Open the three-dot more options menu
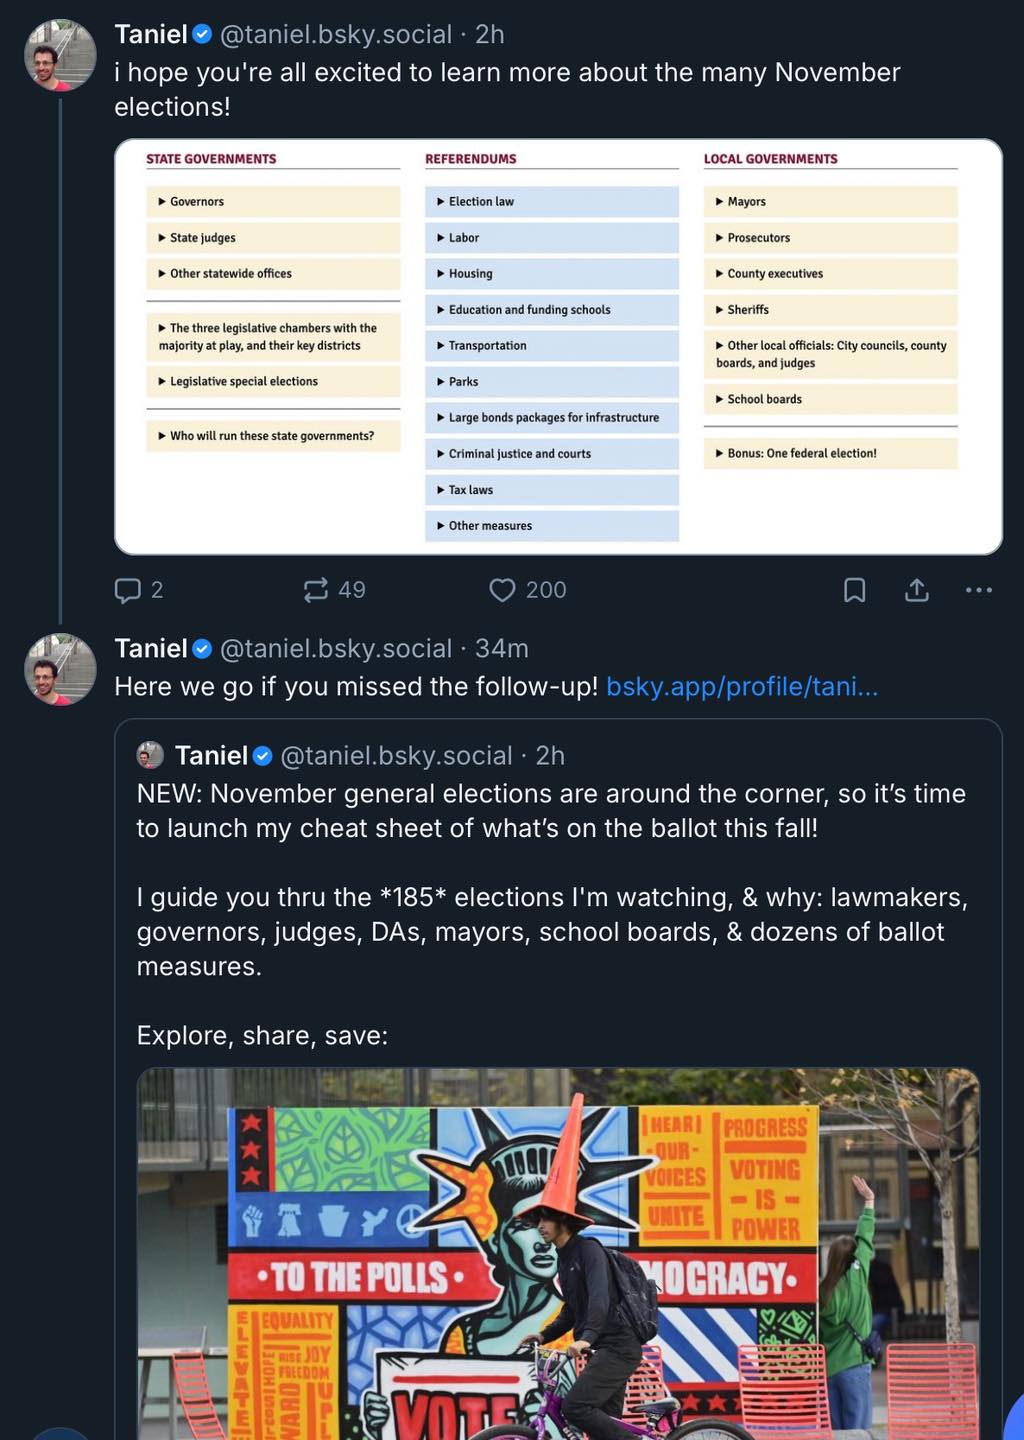The width and height of the screenshot is (1024, 1440). tap(979, 590)
